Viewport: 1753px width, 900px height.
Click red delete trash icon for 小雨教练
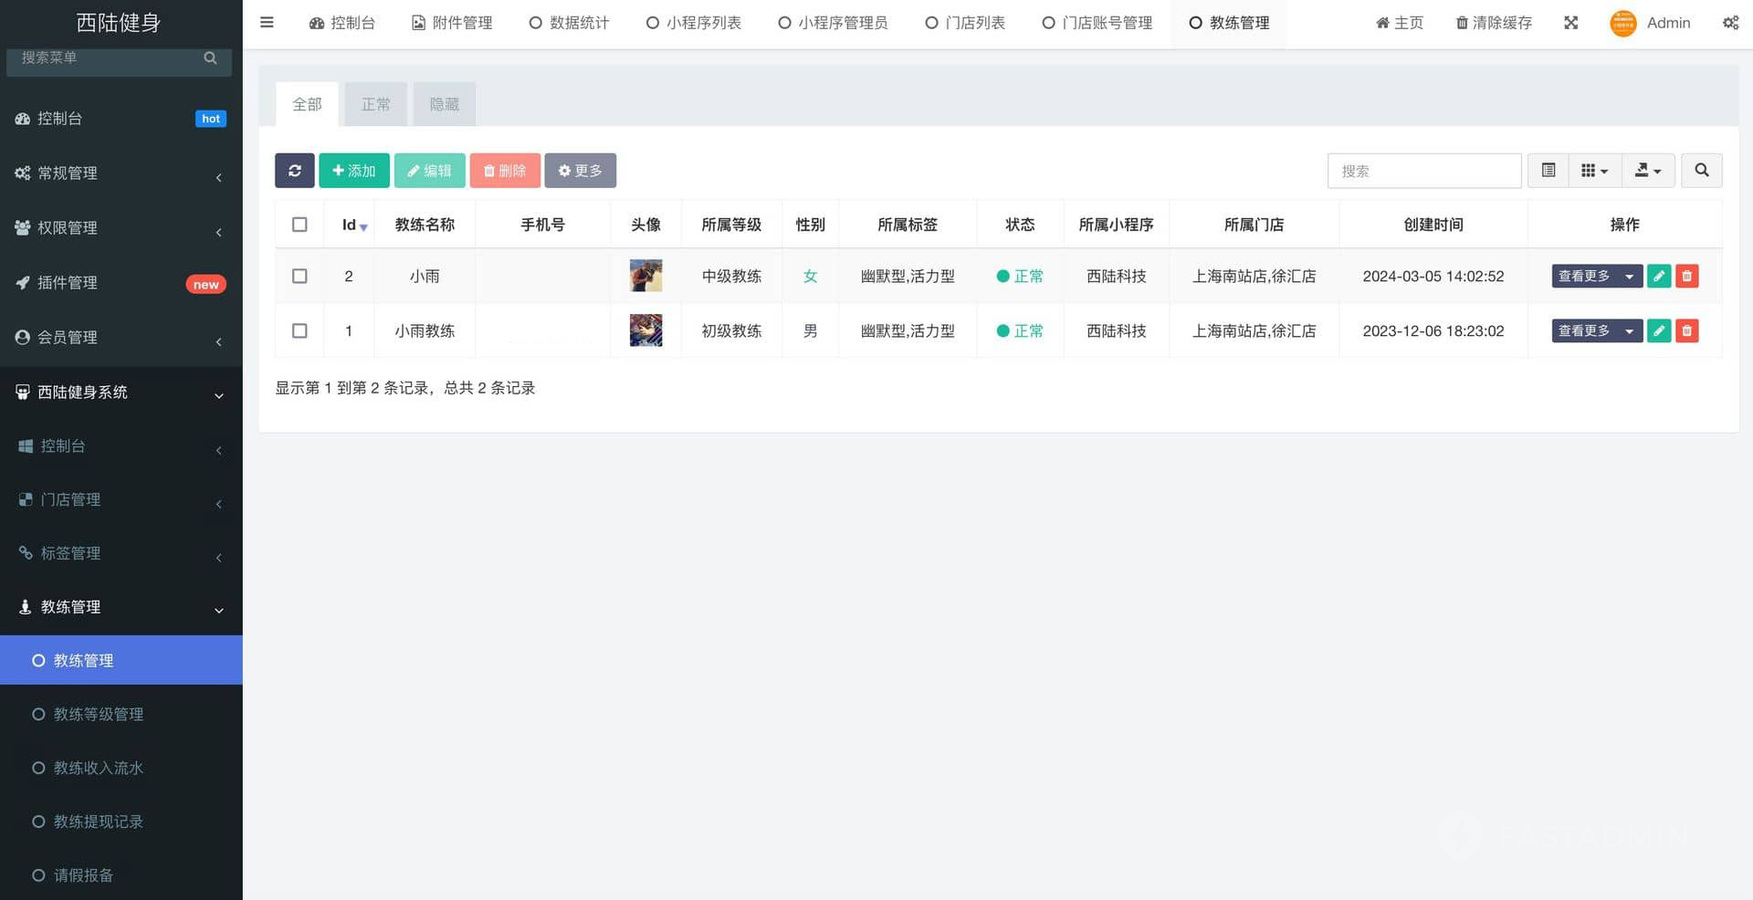tap(1687, 331)
